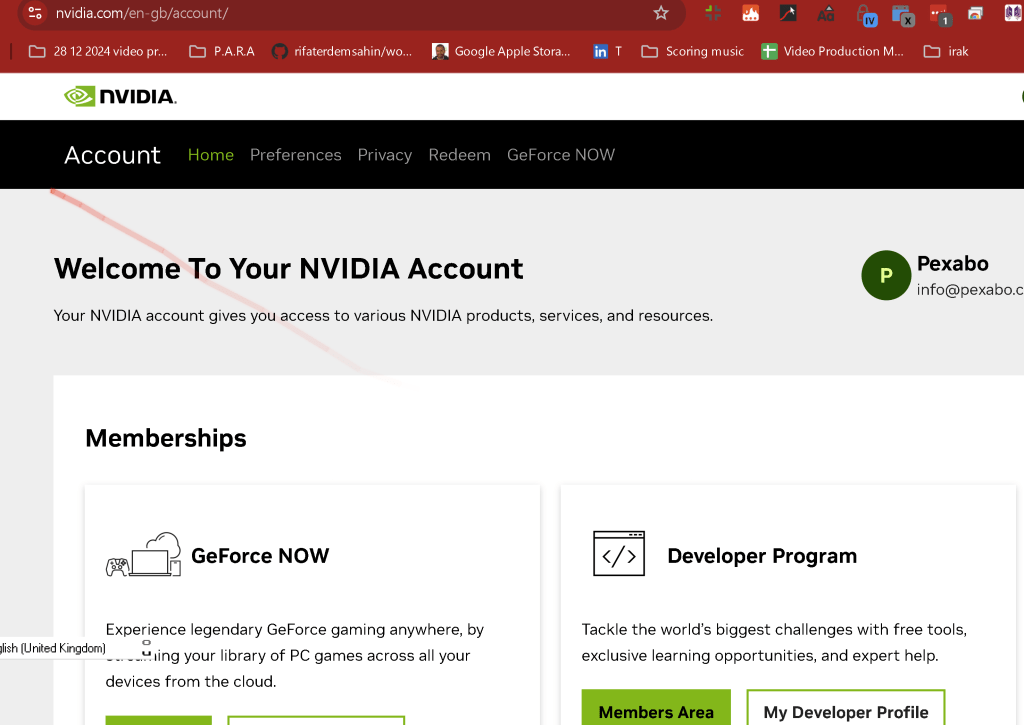Open the Redeem tab
Image resolution: width=1024 pixels, height=725 pixels.
(x=459, y=155)
